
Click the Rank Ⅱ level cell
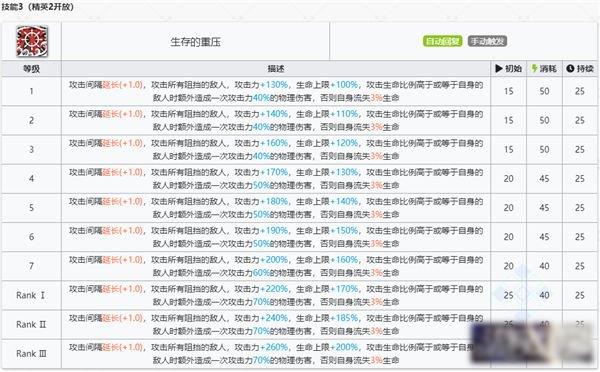click(x=31, y=324)
